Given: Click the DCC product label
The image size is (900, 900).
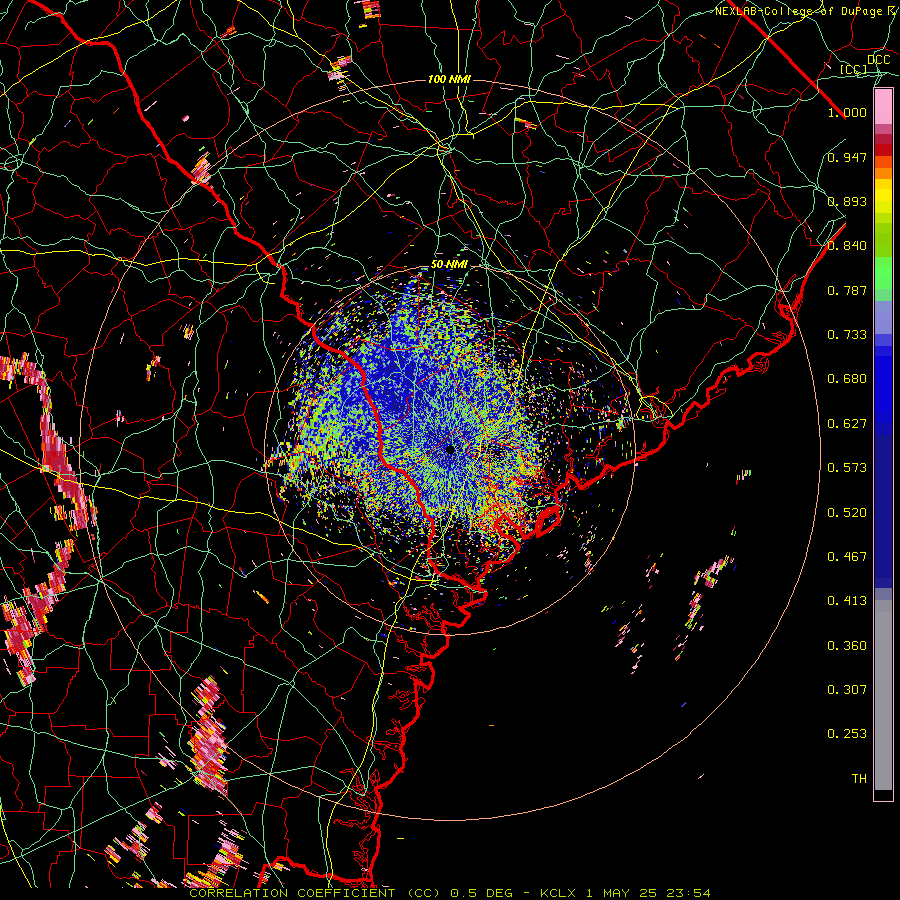Looking at the screenshot, I should (x=879, y=60).
